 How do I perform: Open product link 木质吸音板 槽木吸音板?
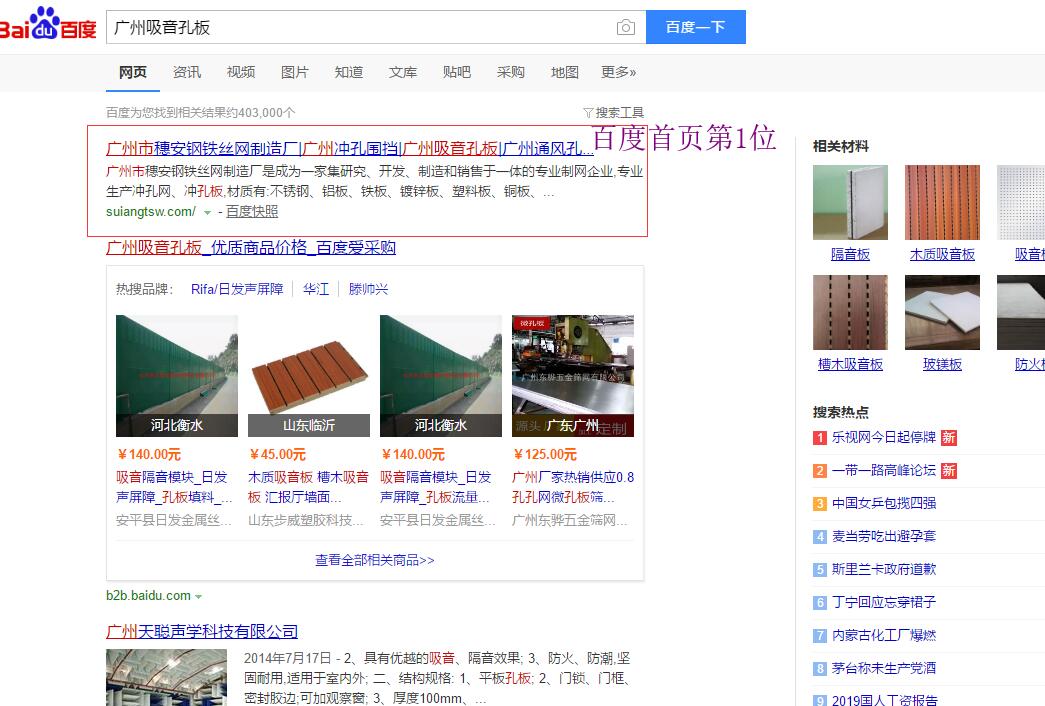click(308, 487)
